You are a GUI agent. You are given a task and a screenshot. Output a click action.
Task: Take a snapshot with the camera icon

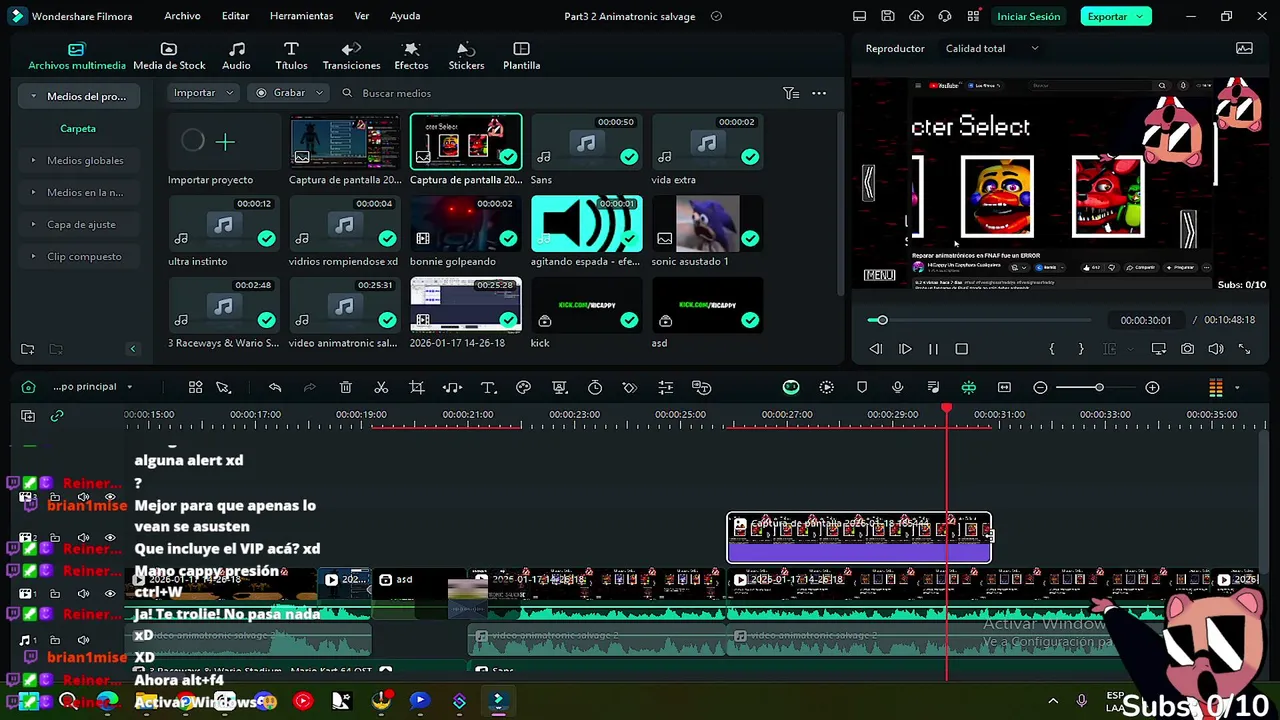tap(1187, 349)
